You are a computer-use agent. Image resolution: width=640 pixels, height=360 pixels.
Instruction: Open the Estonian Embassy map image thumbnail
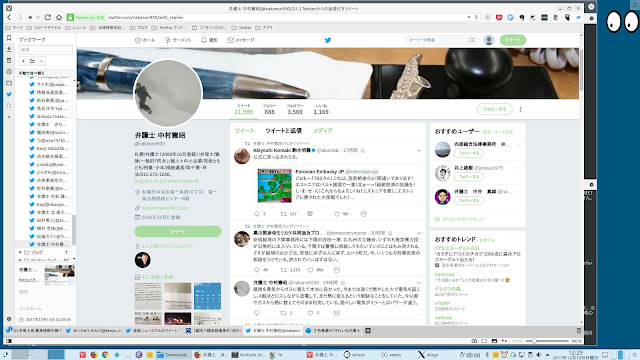tap(275, 186)
